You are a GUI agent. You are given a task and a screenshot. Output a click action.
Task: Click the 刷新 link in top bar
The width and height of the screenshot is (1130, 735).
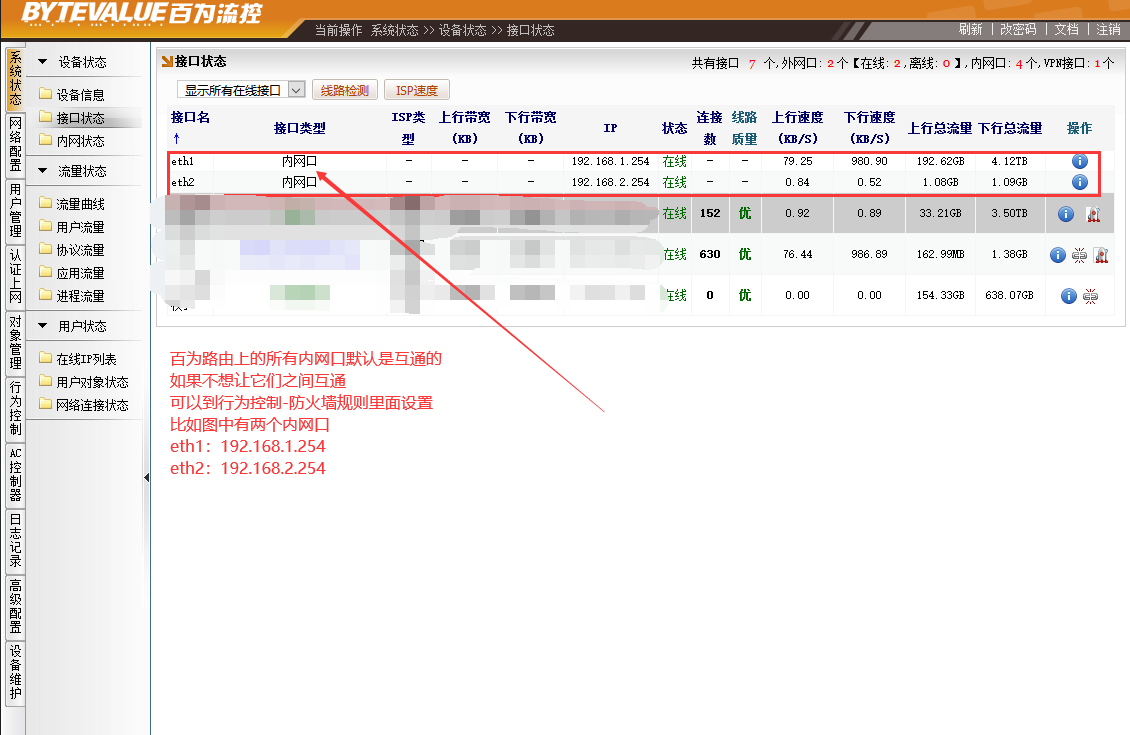(x=970, y=29)
